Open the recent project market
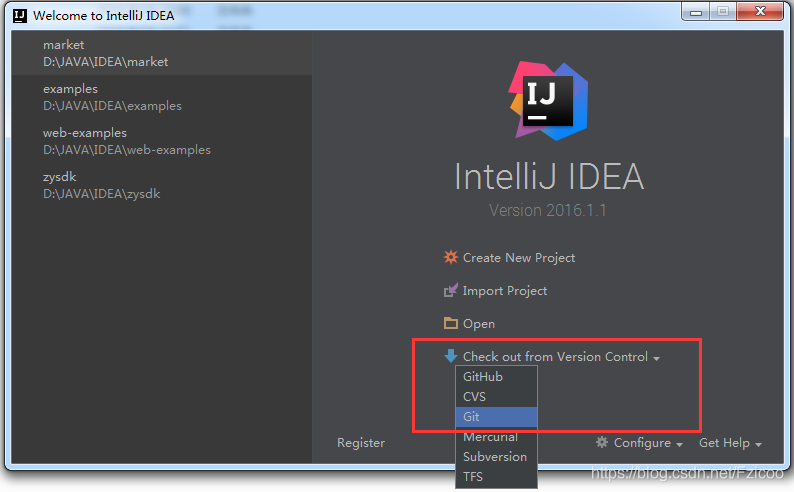Image resolution: width=794 pixels, height=492 pixels. (162, 53)
